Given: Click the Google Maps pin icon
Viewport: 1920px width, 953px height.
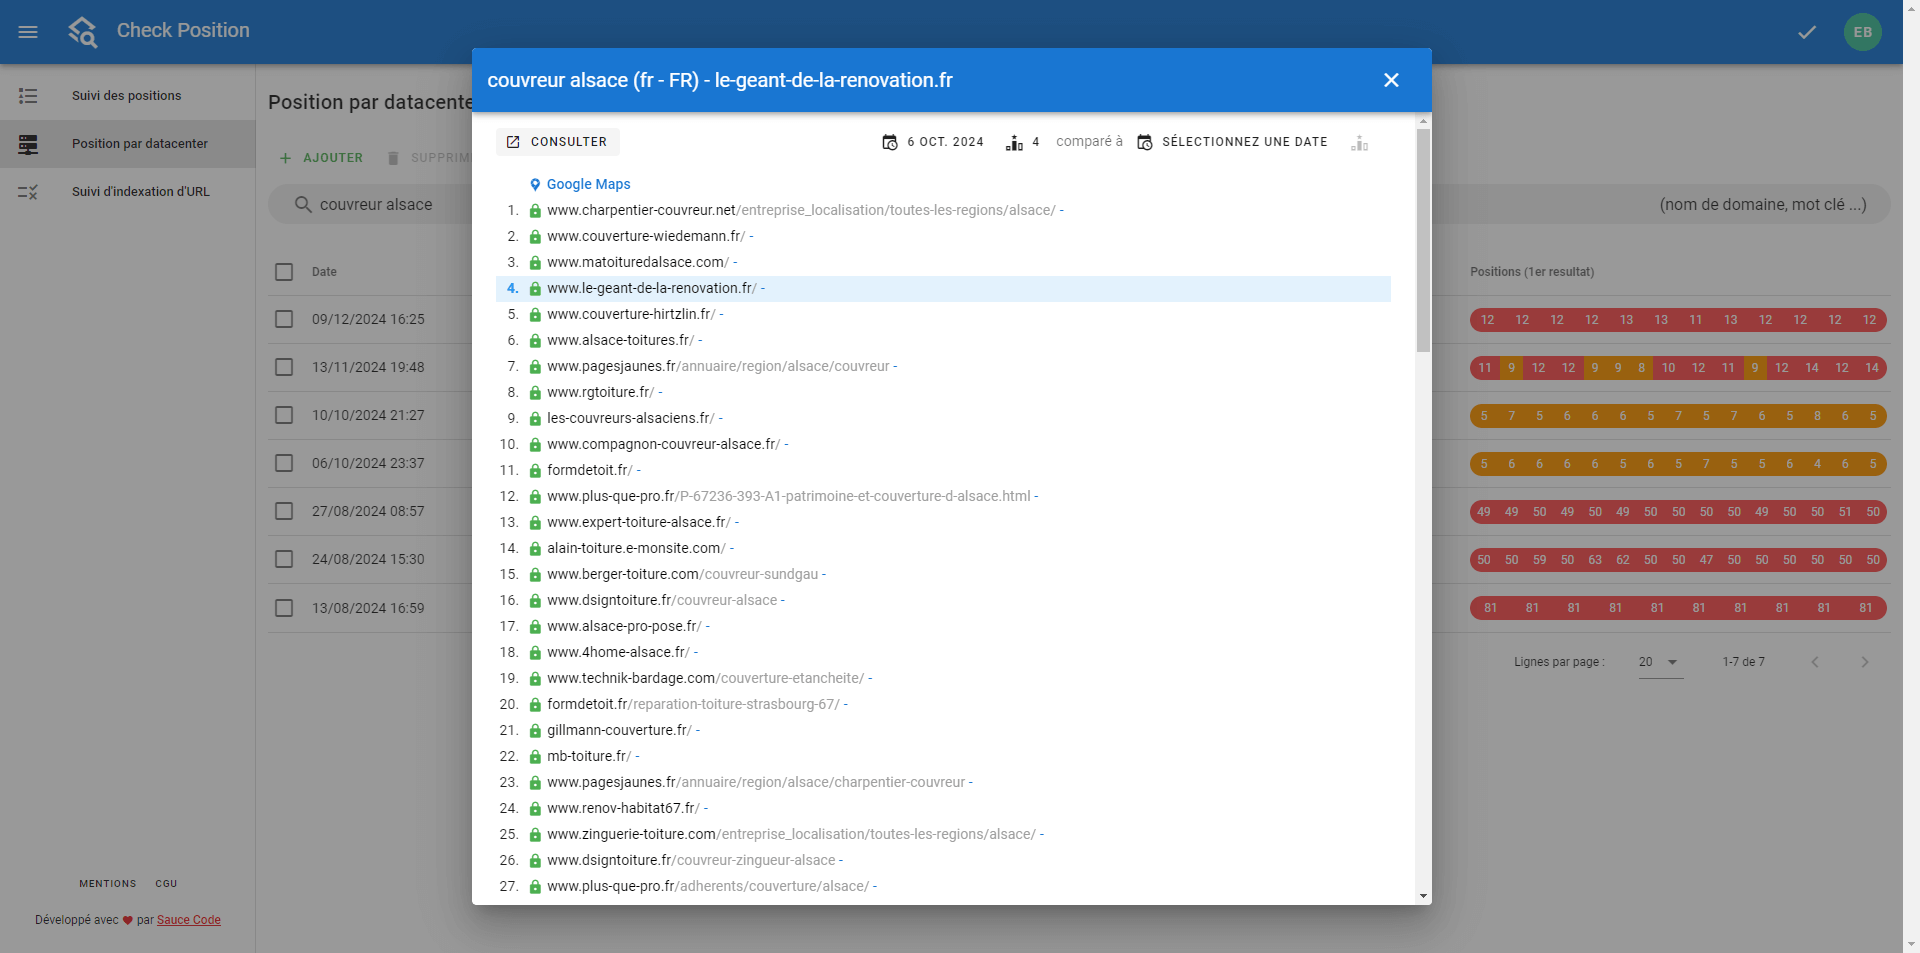Looking at the screenshot, I should pyautogui.click(x=535, y=184).
